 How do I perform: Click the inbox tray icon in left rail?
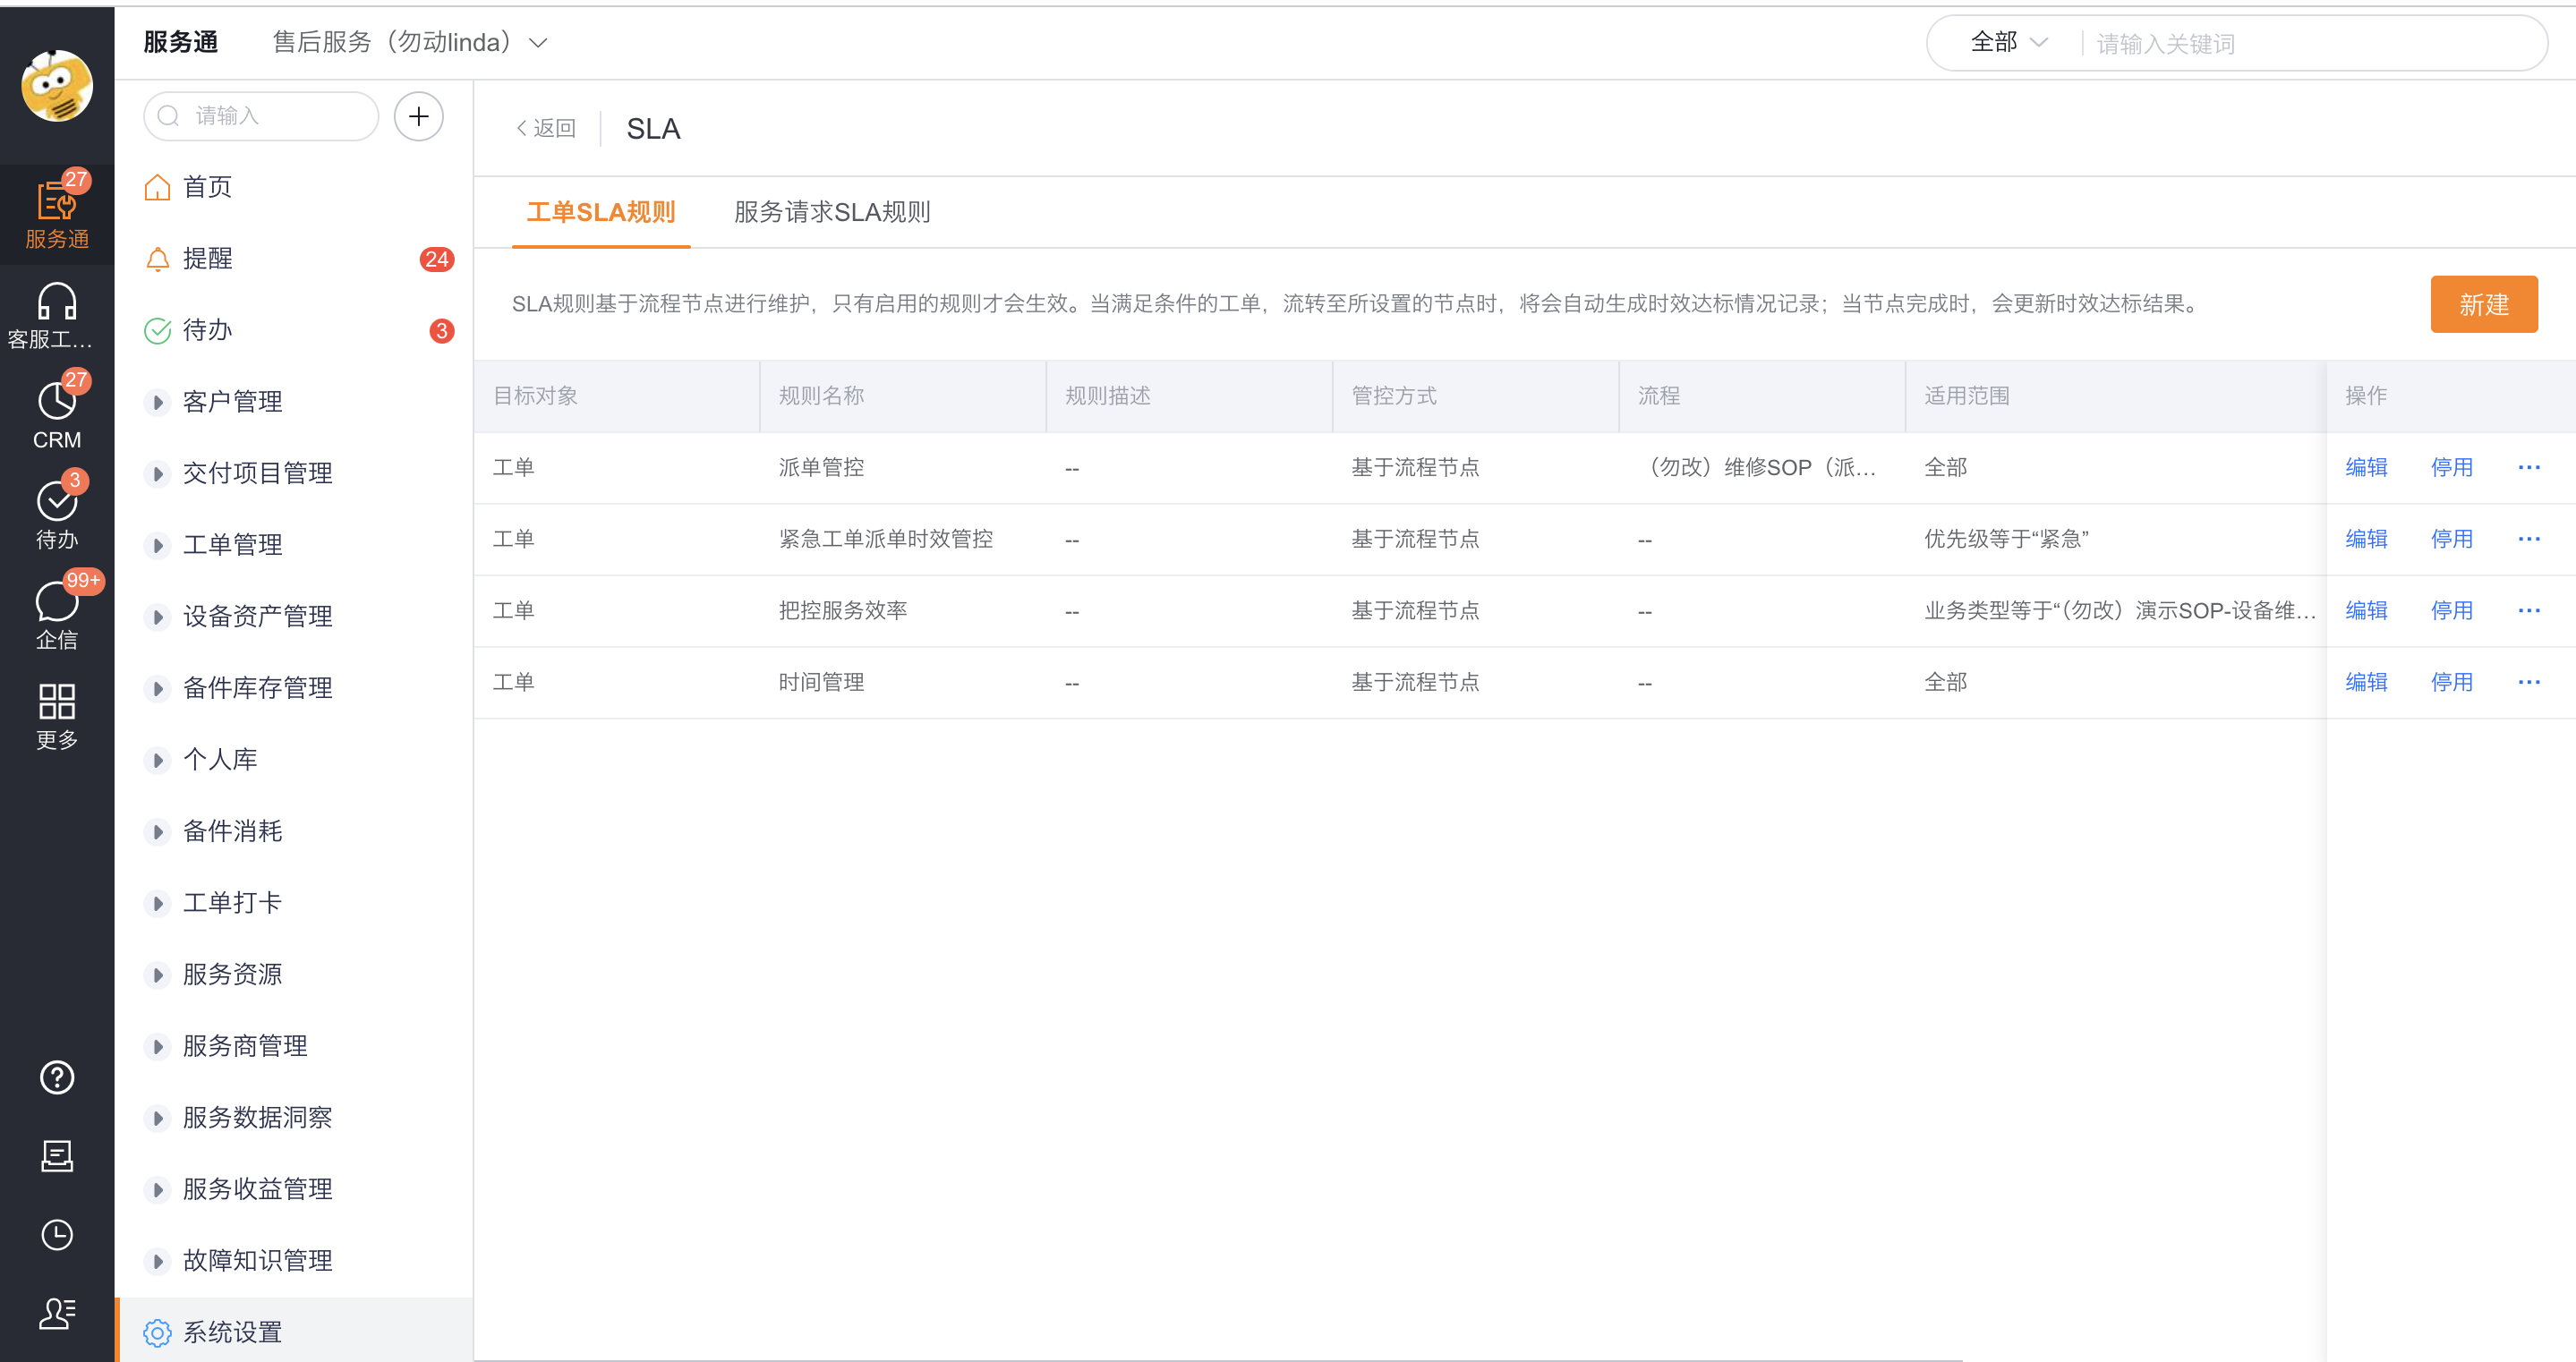tap(57, 1156)
